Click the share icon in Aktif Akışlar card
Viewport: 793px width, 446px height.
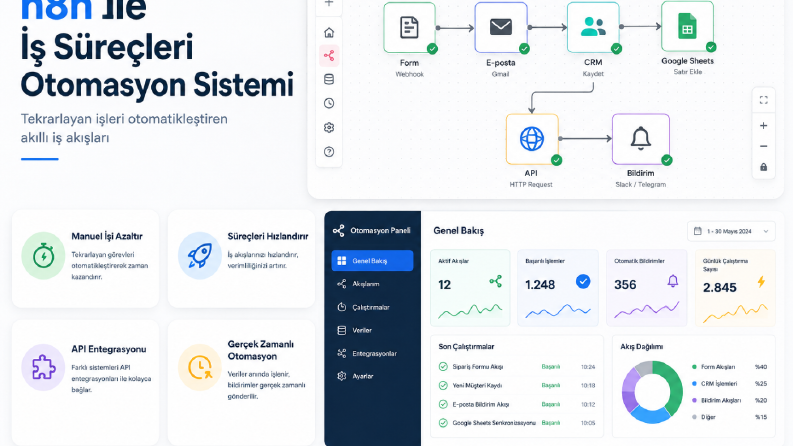(x=496, y=281)
